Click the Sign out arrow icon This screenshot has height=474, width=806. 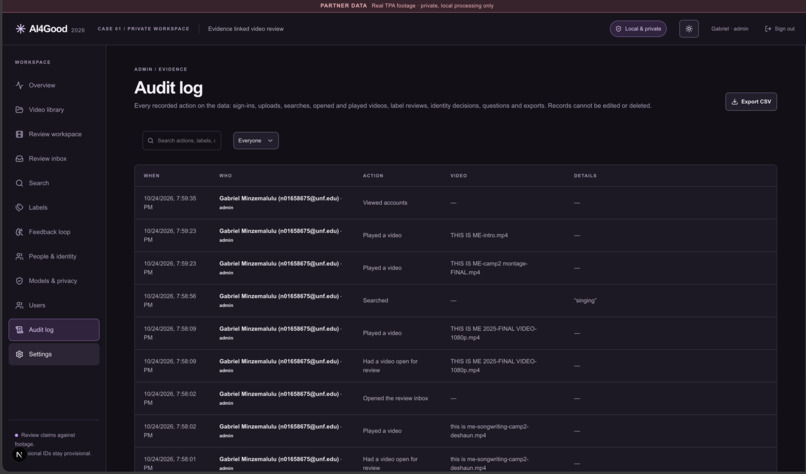point(768,29)
